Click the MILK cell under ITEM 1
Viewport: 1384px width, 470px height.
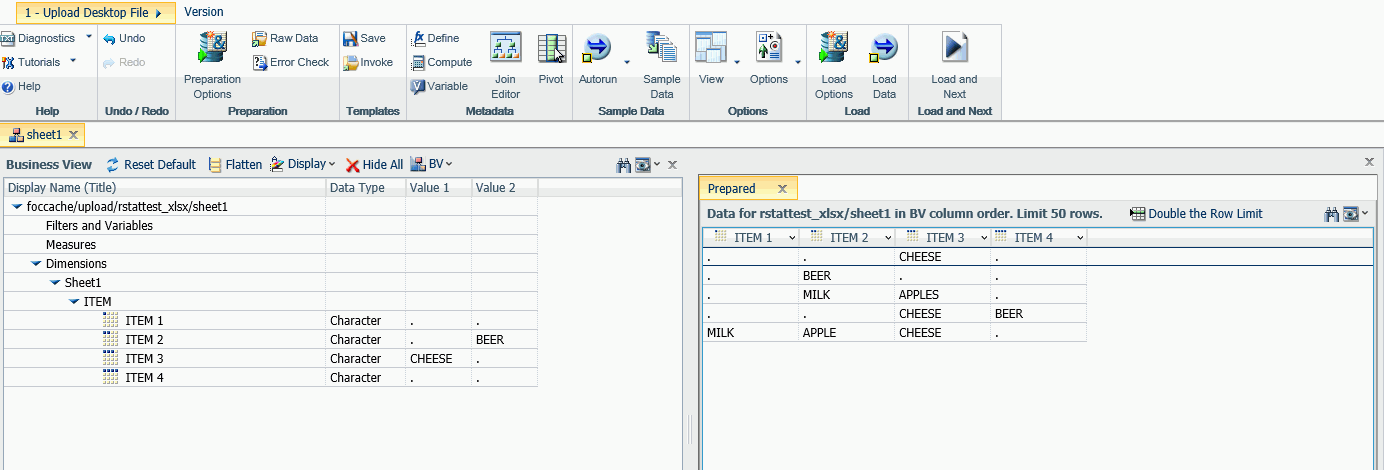(x=750, y=333)
